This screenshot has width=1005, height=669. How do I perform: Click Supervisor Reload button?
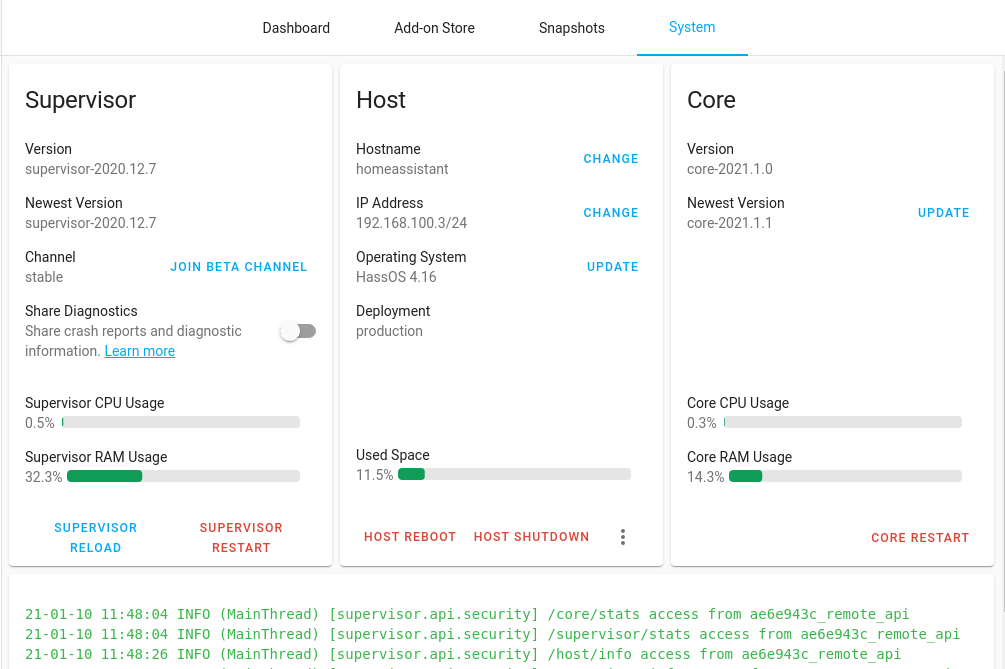click(96, 538)
